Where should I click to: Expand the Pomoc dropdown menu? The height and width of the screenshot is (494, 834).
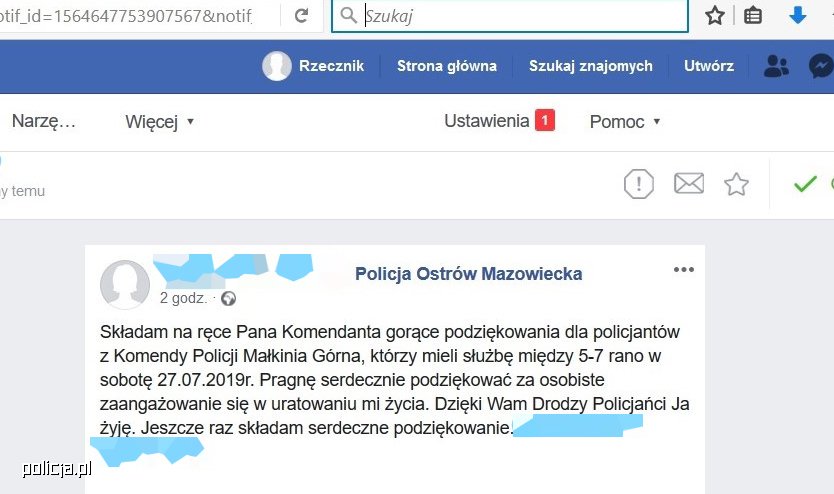[625, 122]
